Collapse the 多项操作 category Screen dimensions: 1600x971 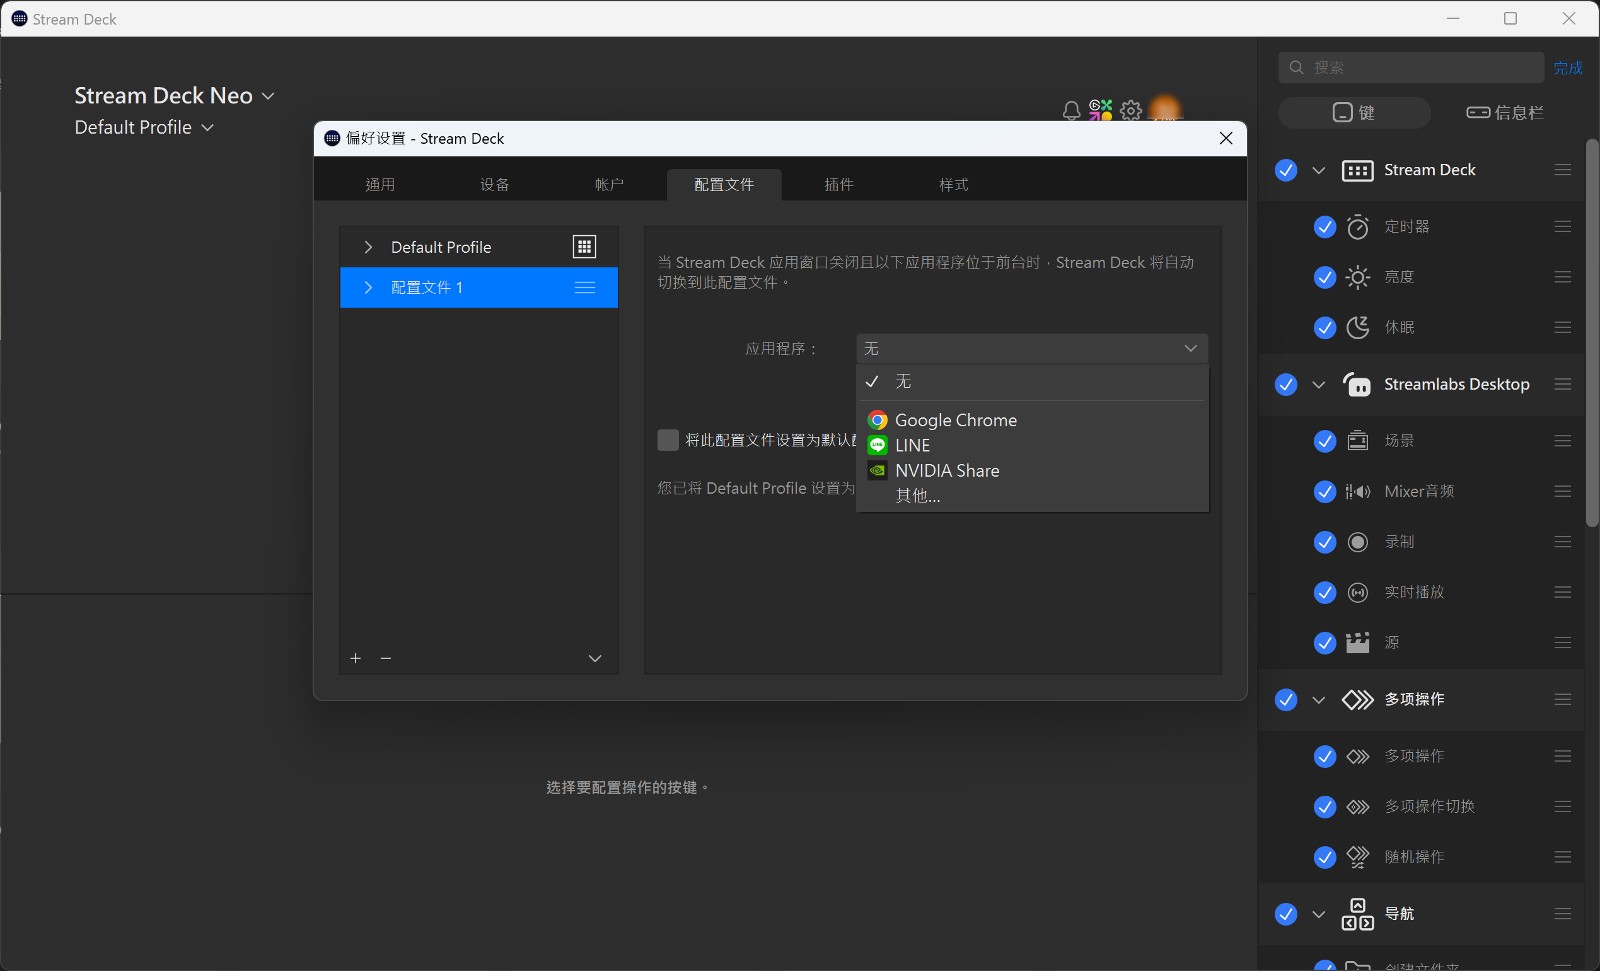tap(1319, 700)
